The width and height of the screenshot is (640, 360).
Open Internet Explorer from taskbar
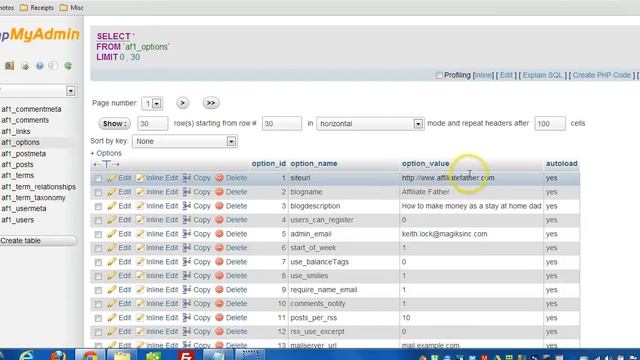click(27, 355)
